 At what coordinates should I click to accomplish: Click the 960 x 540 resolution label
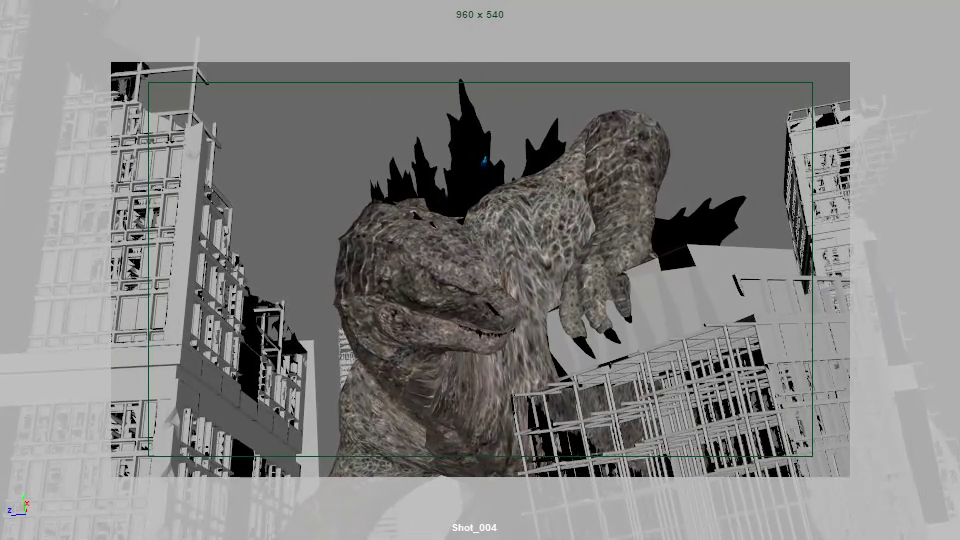coord(480,15)
